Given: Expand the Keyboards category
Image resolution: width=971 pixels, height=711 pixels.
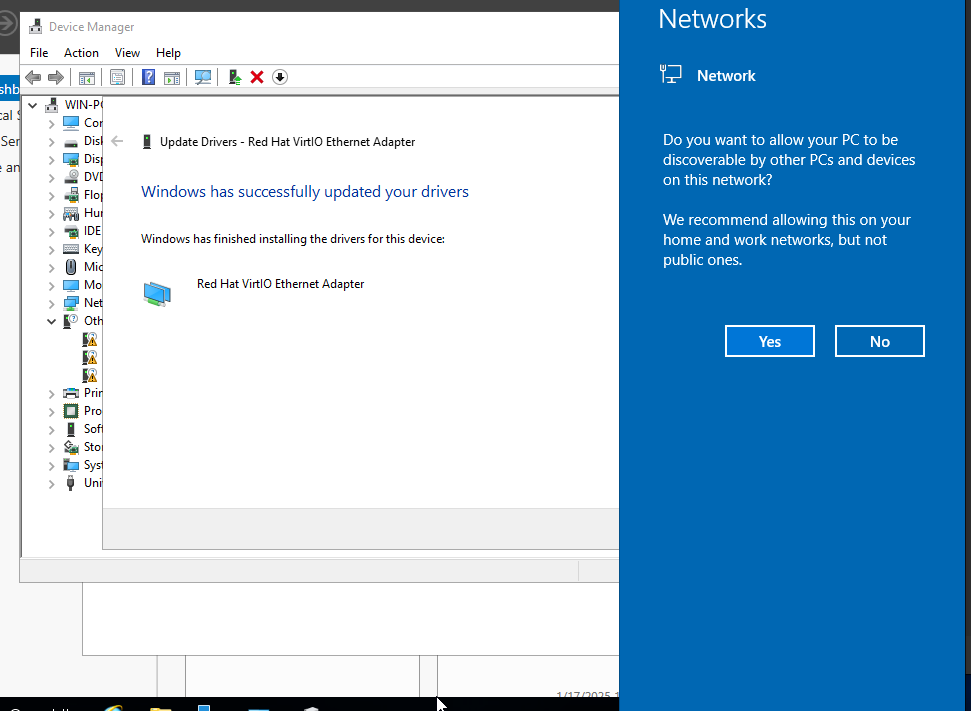Looking at the screenshot, I should [x=51, y=250].
